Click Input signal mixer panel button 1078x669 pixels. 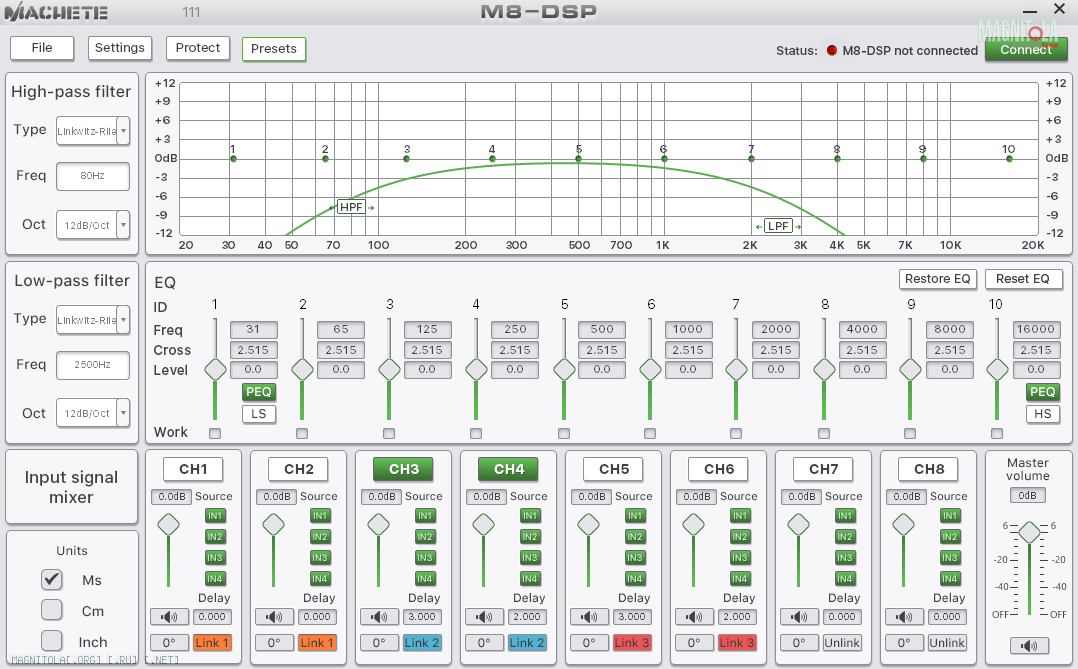coord(72,487)
